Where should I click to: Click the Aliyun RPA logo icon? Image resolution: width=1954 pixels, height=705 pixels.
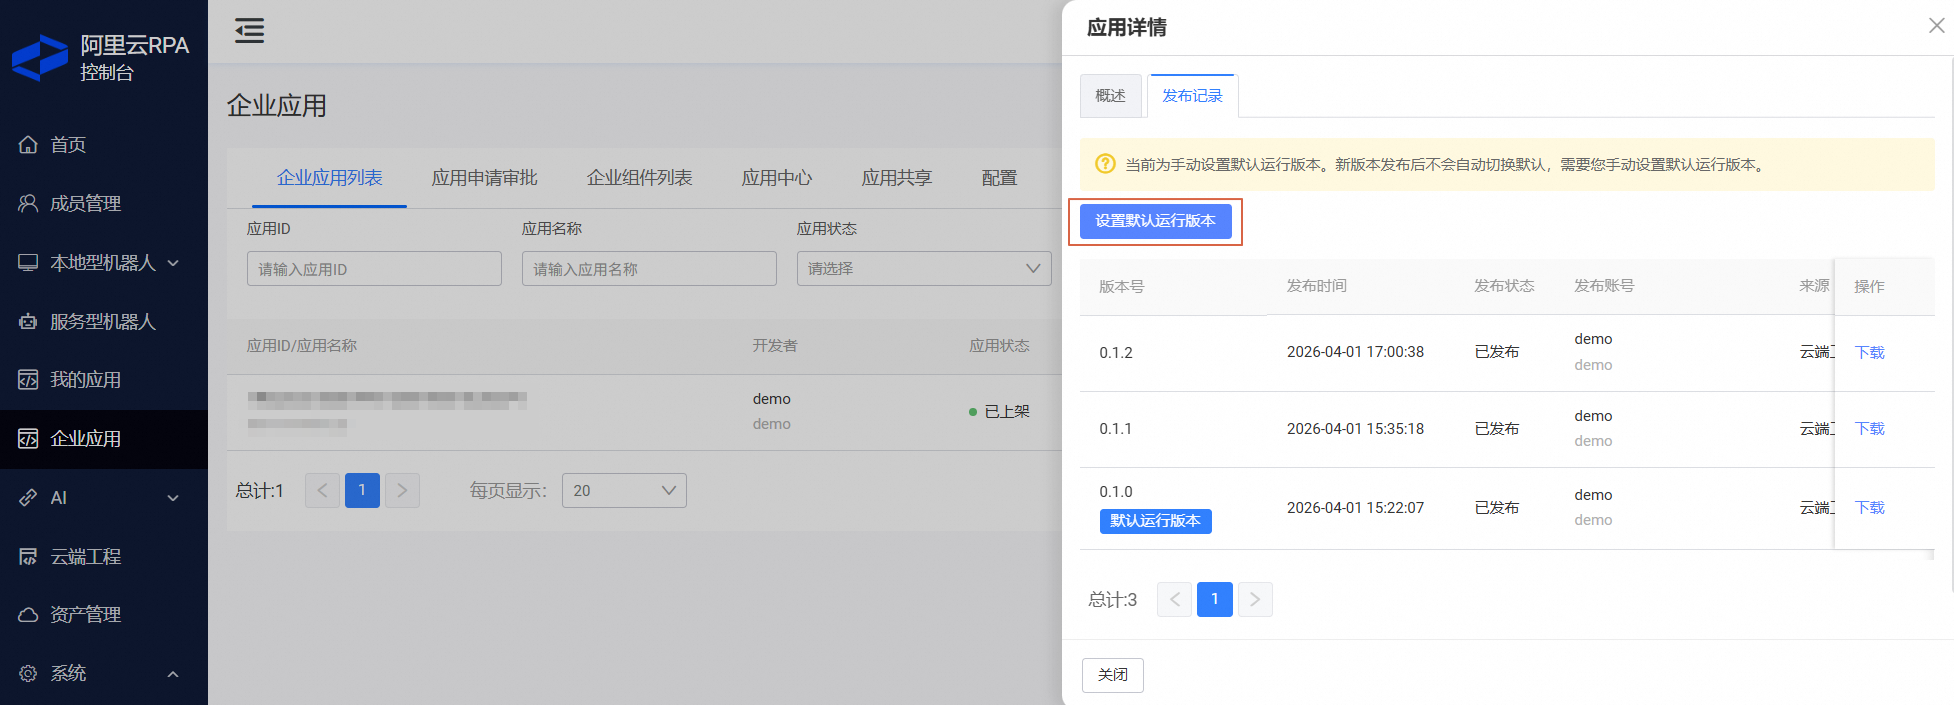pos(40,58)
